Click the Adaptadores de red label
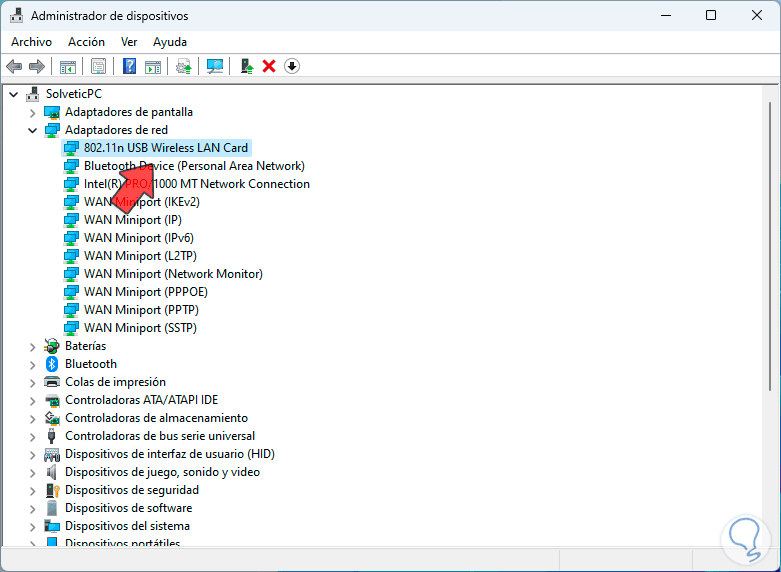781x572 pixels. click(117, 130)
